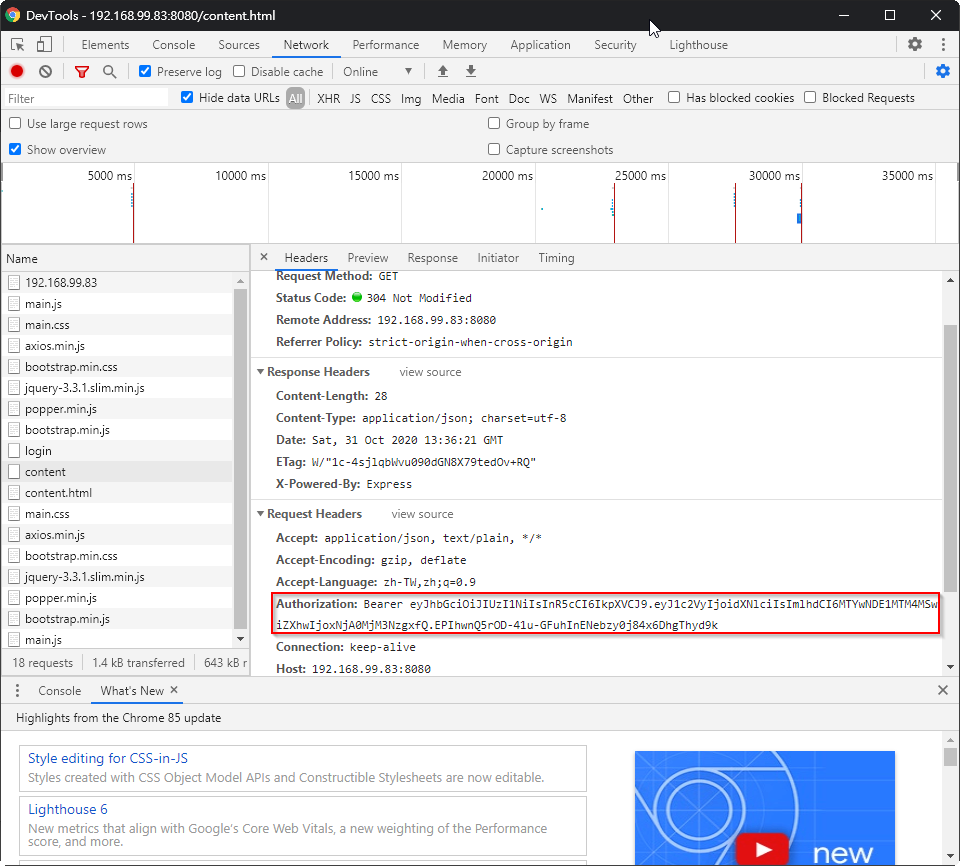The image size is (960, 866).
Task: Enable Group by frame
Action: click(494, 123)
